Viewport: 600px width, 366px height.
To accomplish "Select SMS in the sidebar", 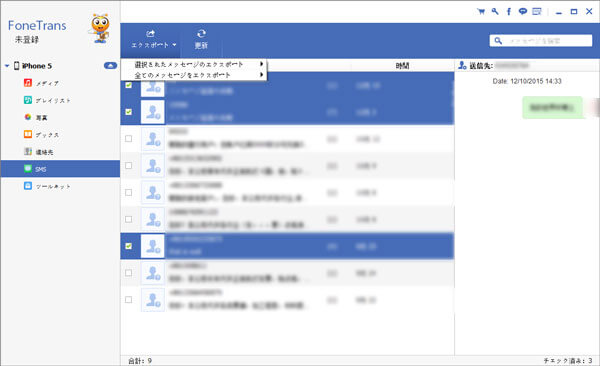I will click(60, 168).
